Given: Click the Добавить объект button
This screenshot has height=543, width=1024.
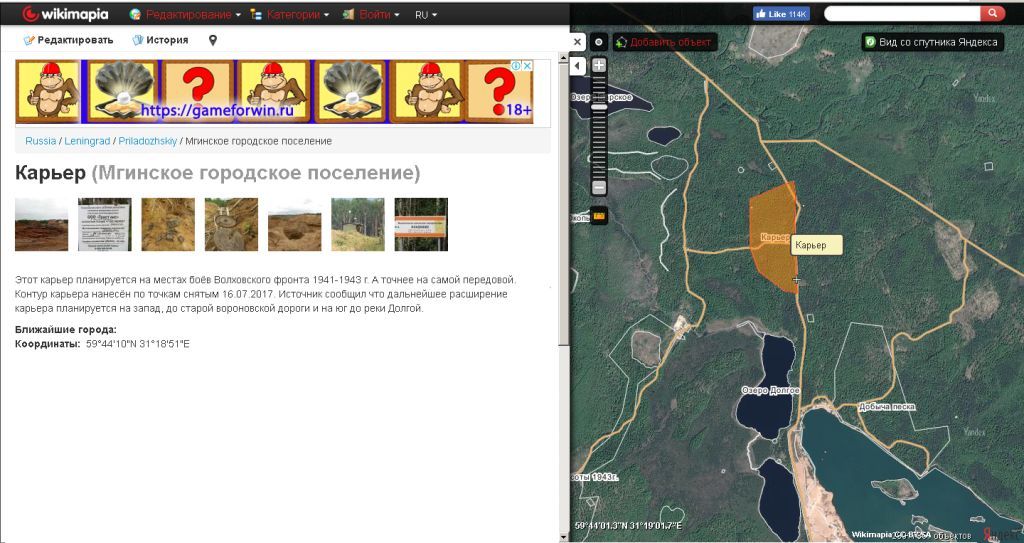Looking at the screenshot, I should 662,42.
